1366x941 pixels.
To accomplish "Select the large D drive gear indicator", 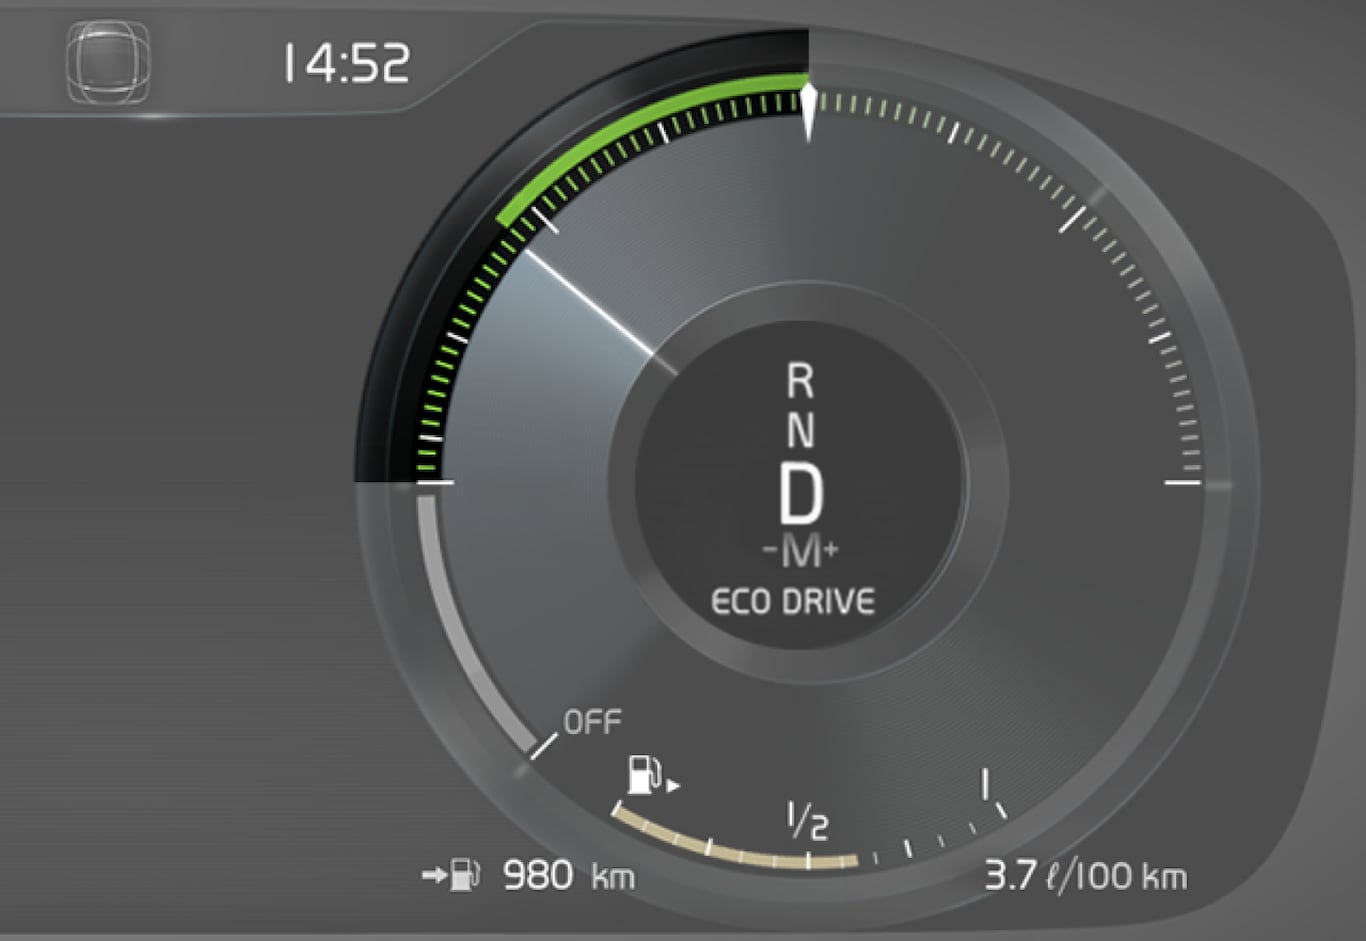I will [800, 495].
